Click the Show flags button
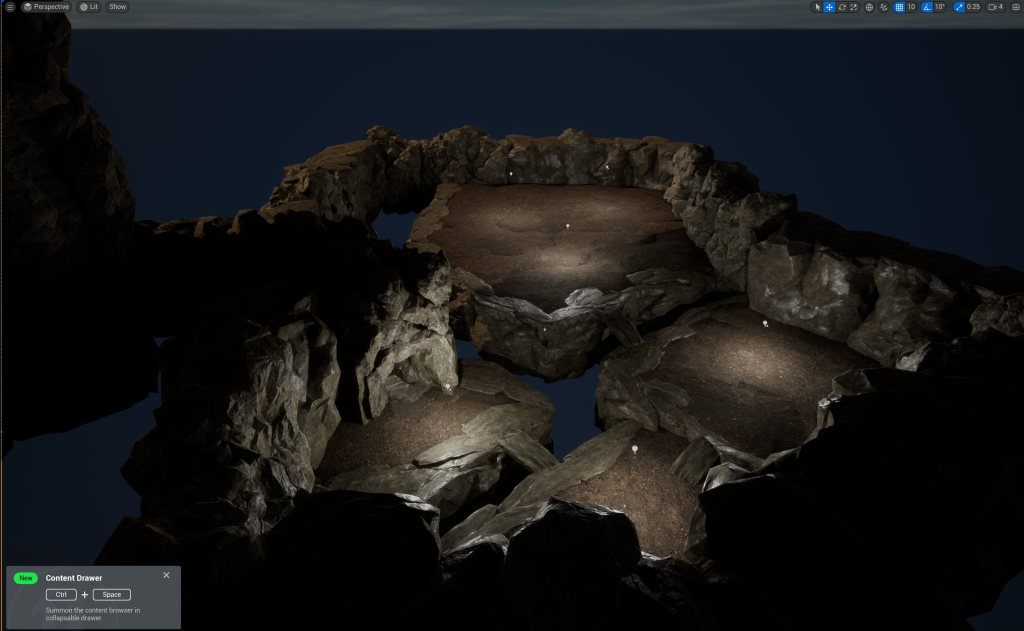 [x=118, y=7]
